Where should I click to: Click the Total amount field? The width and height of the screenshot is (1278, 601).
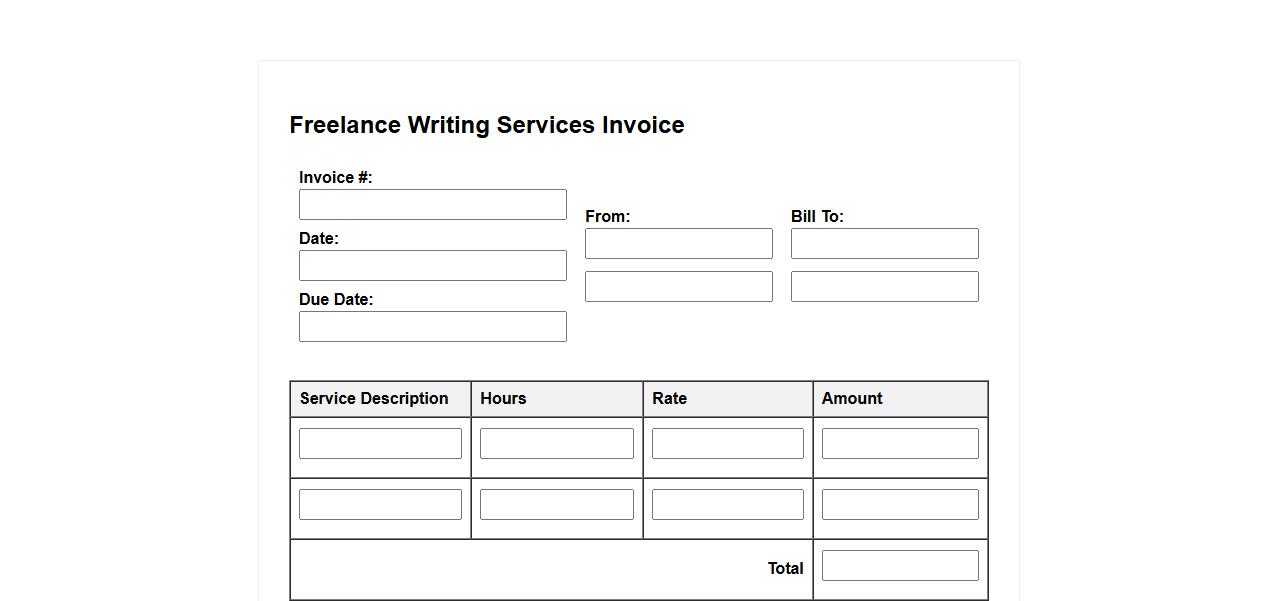point(900,566)
